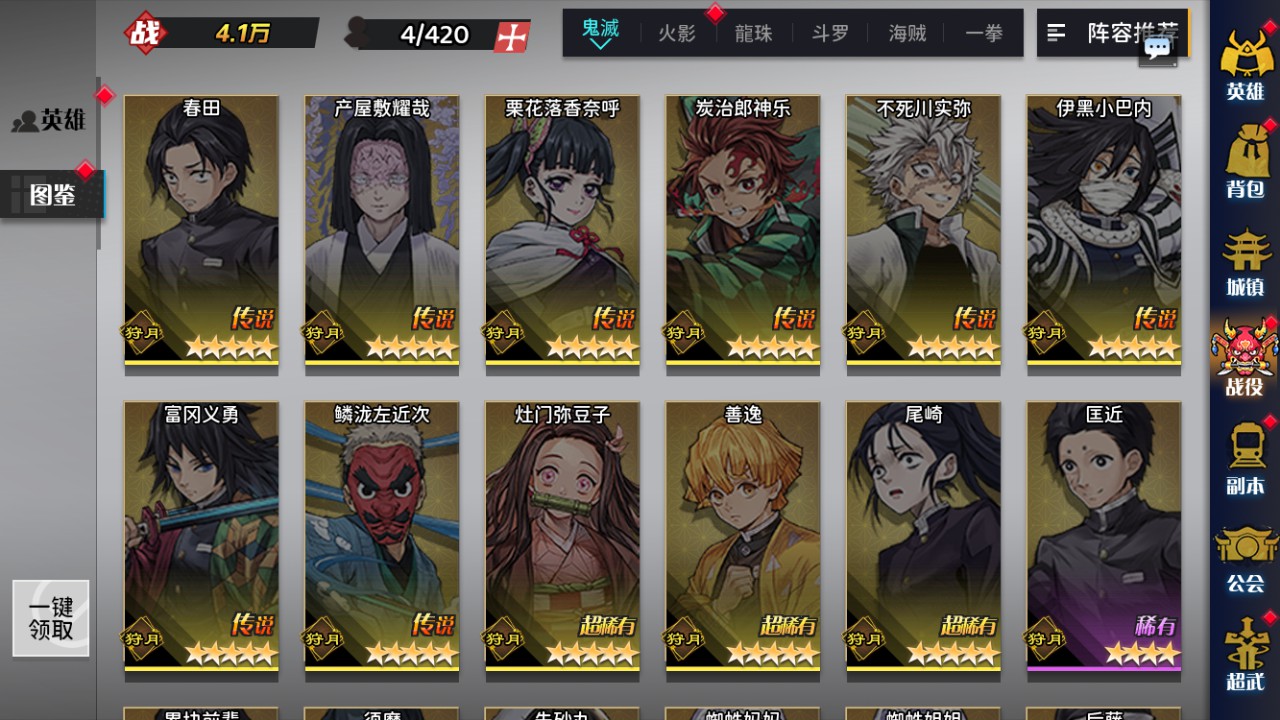Select the 善逸 hero card
Screen dimensions: 1280x720
click(743, 540)
